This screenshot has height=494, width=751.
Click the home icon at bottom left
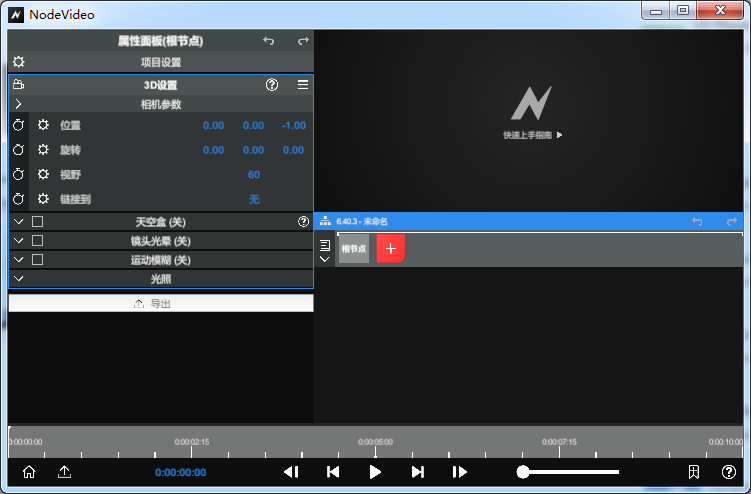[x=29, y=472]
